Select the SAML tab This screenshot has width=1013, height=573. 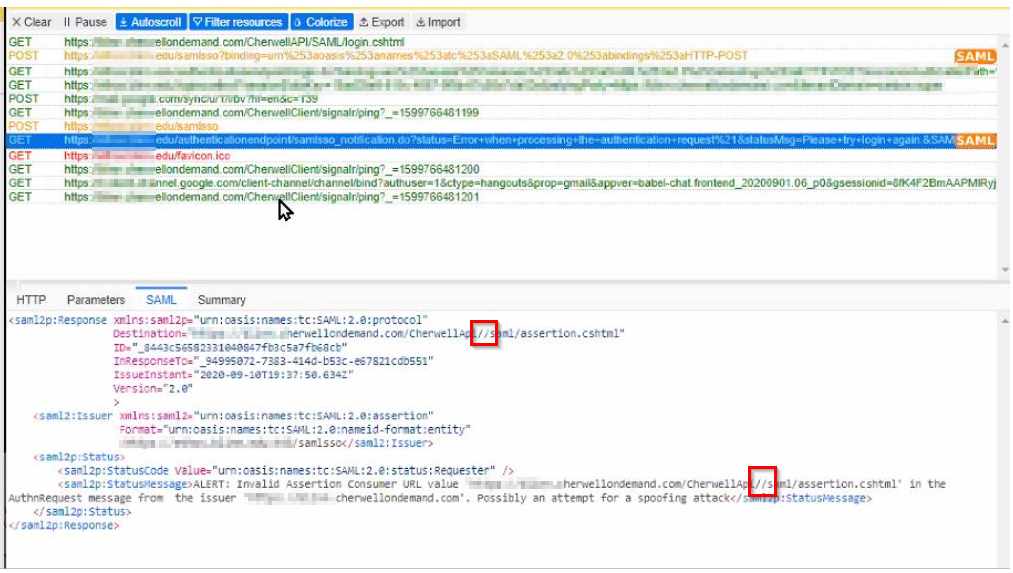pyautogui.click(x=161, y=300)
